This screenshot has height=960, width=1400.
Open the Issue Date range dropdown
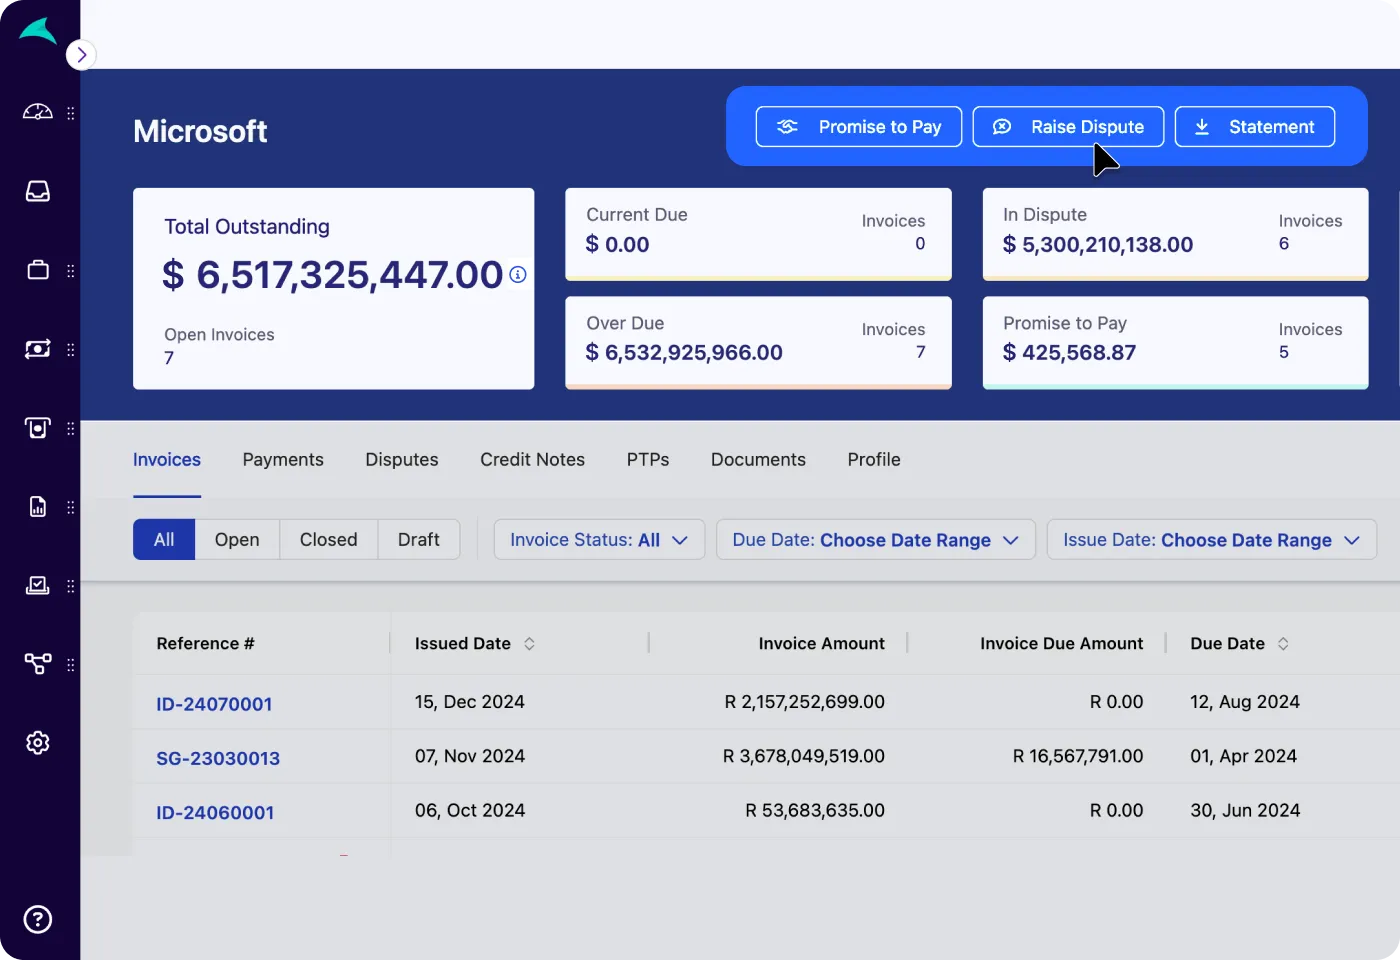coord(1212,540)
